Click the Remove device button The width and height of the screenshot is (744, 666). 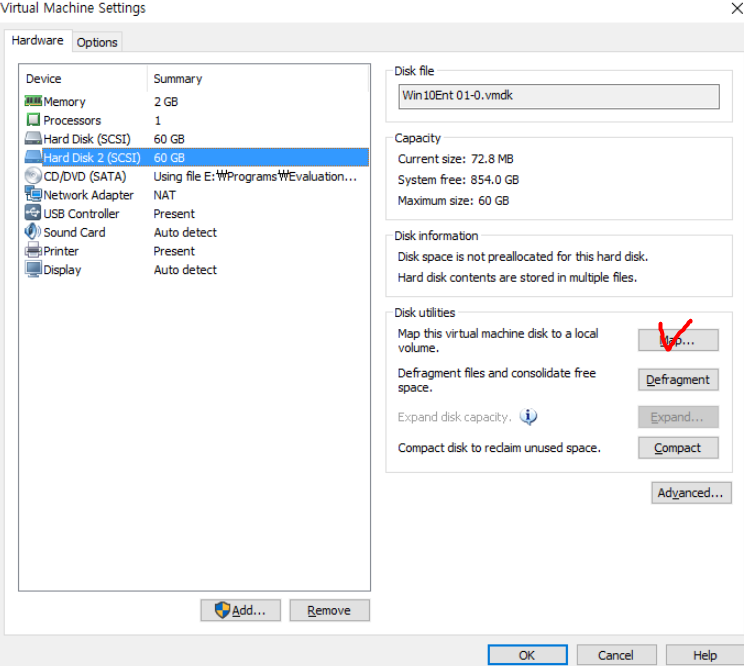(329, 610)
